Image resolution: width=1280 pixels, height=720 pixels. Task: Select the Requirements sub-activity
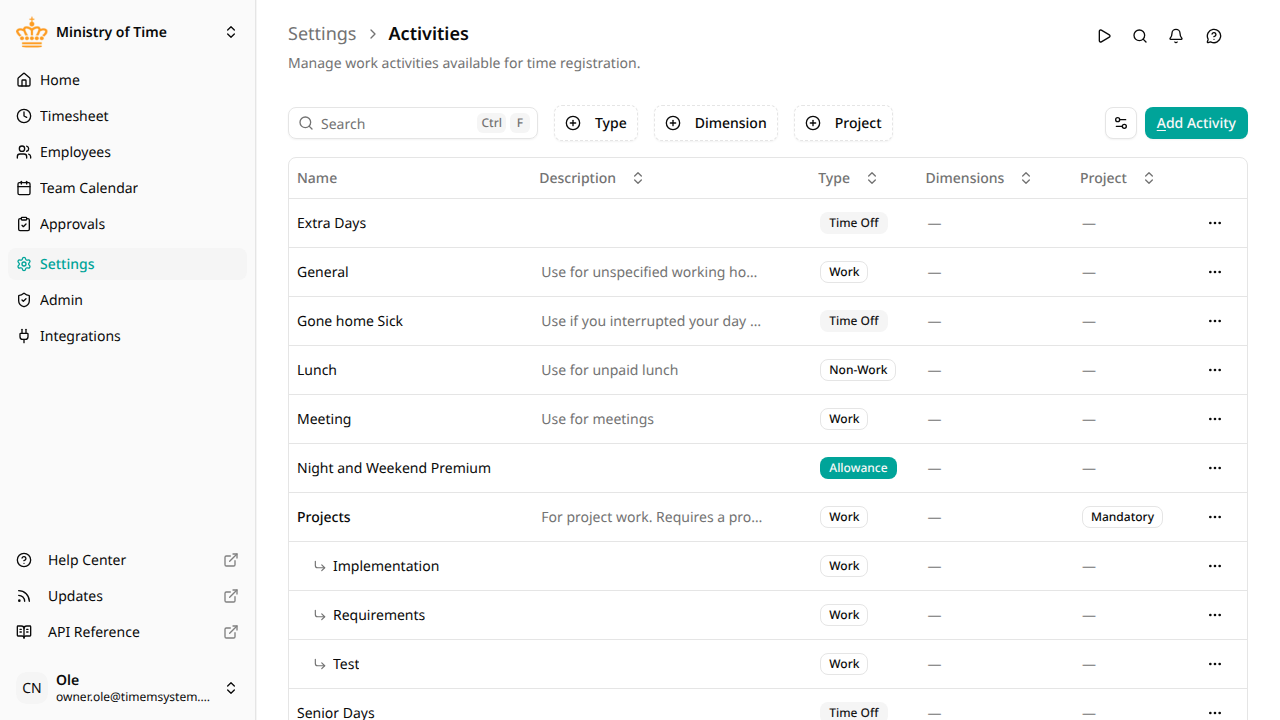click(379, 615)
